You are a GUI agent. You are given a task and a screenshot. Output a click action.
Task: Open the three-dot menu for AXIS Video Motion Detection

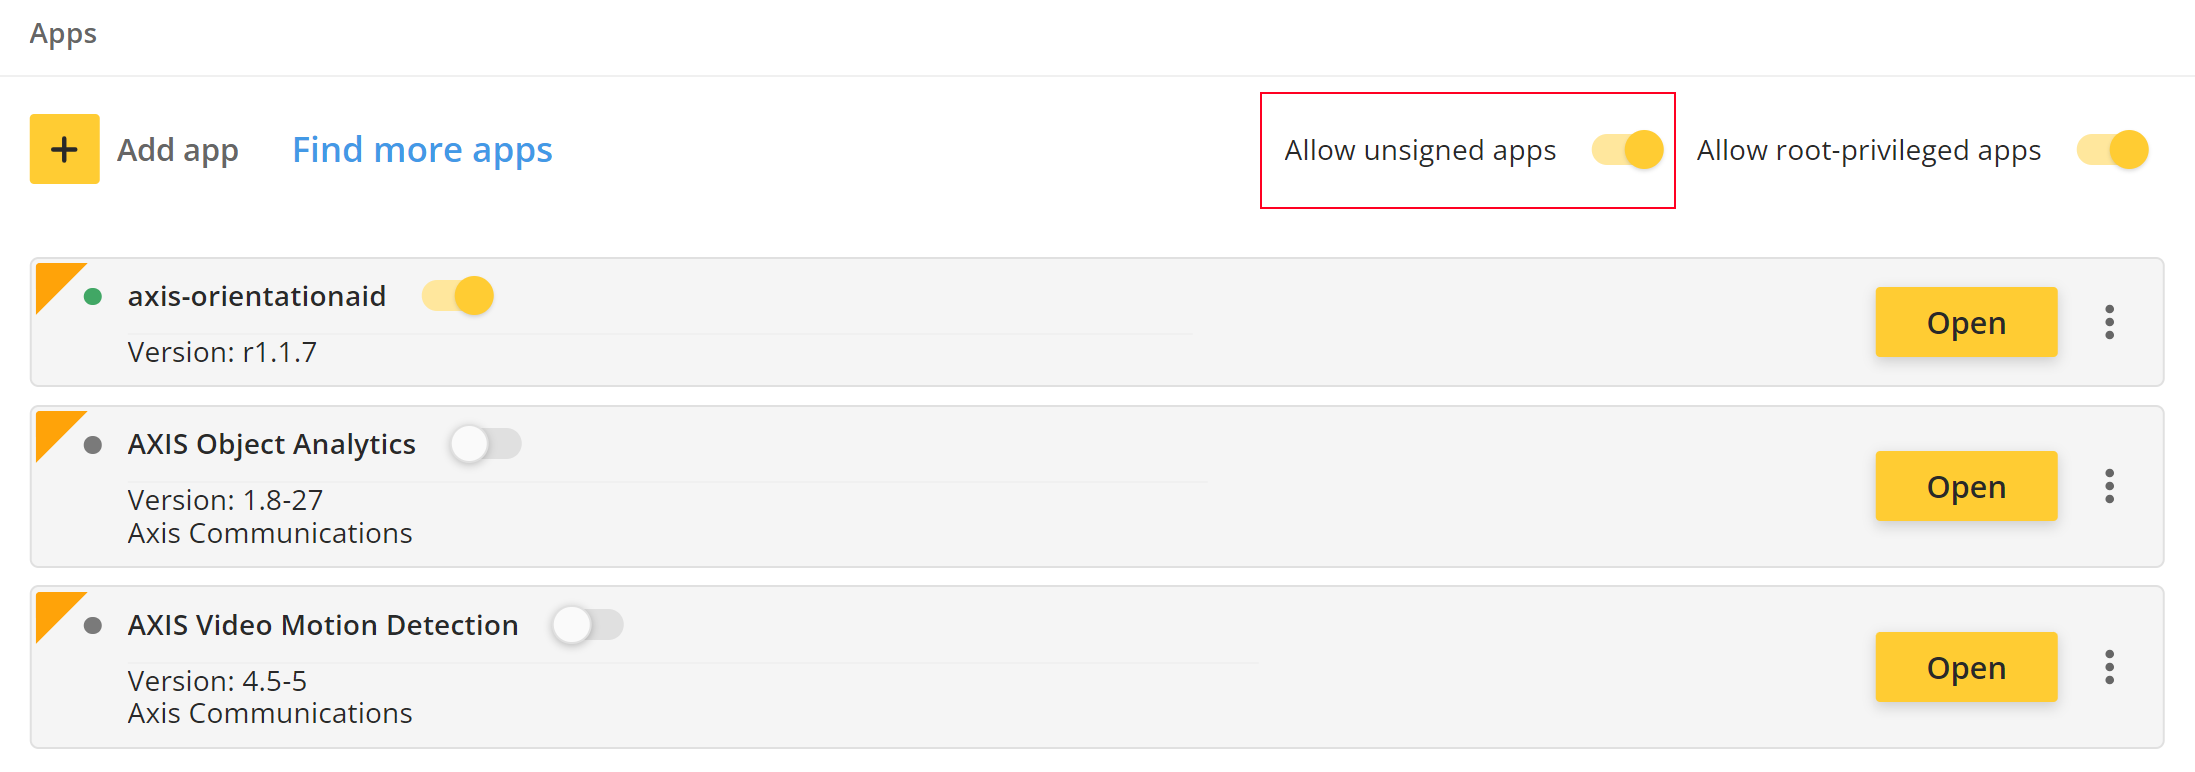[x=2109, y=667]
